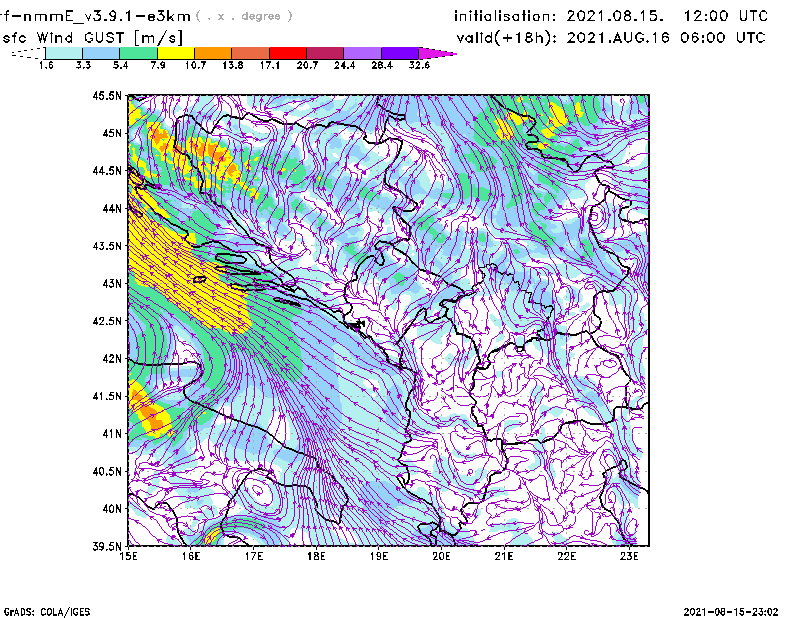Viewport: 800px width, 618px height.
Task: Click the 40N latitude label
Action: [112, 509]
